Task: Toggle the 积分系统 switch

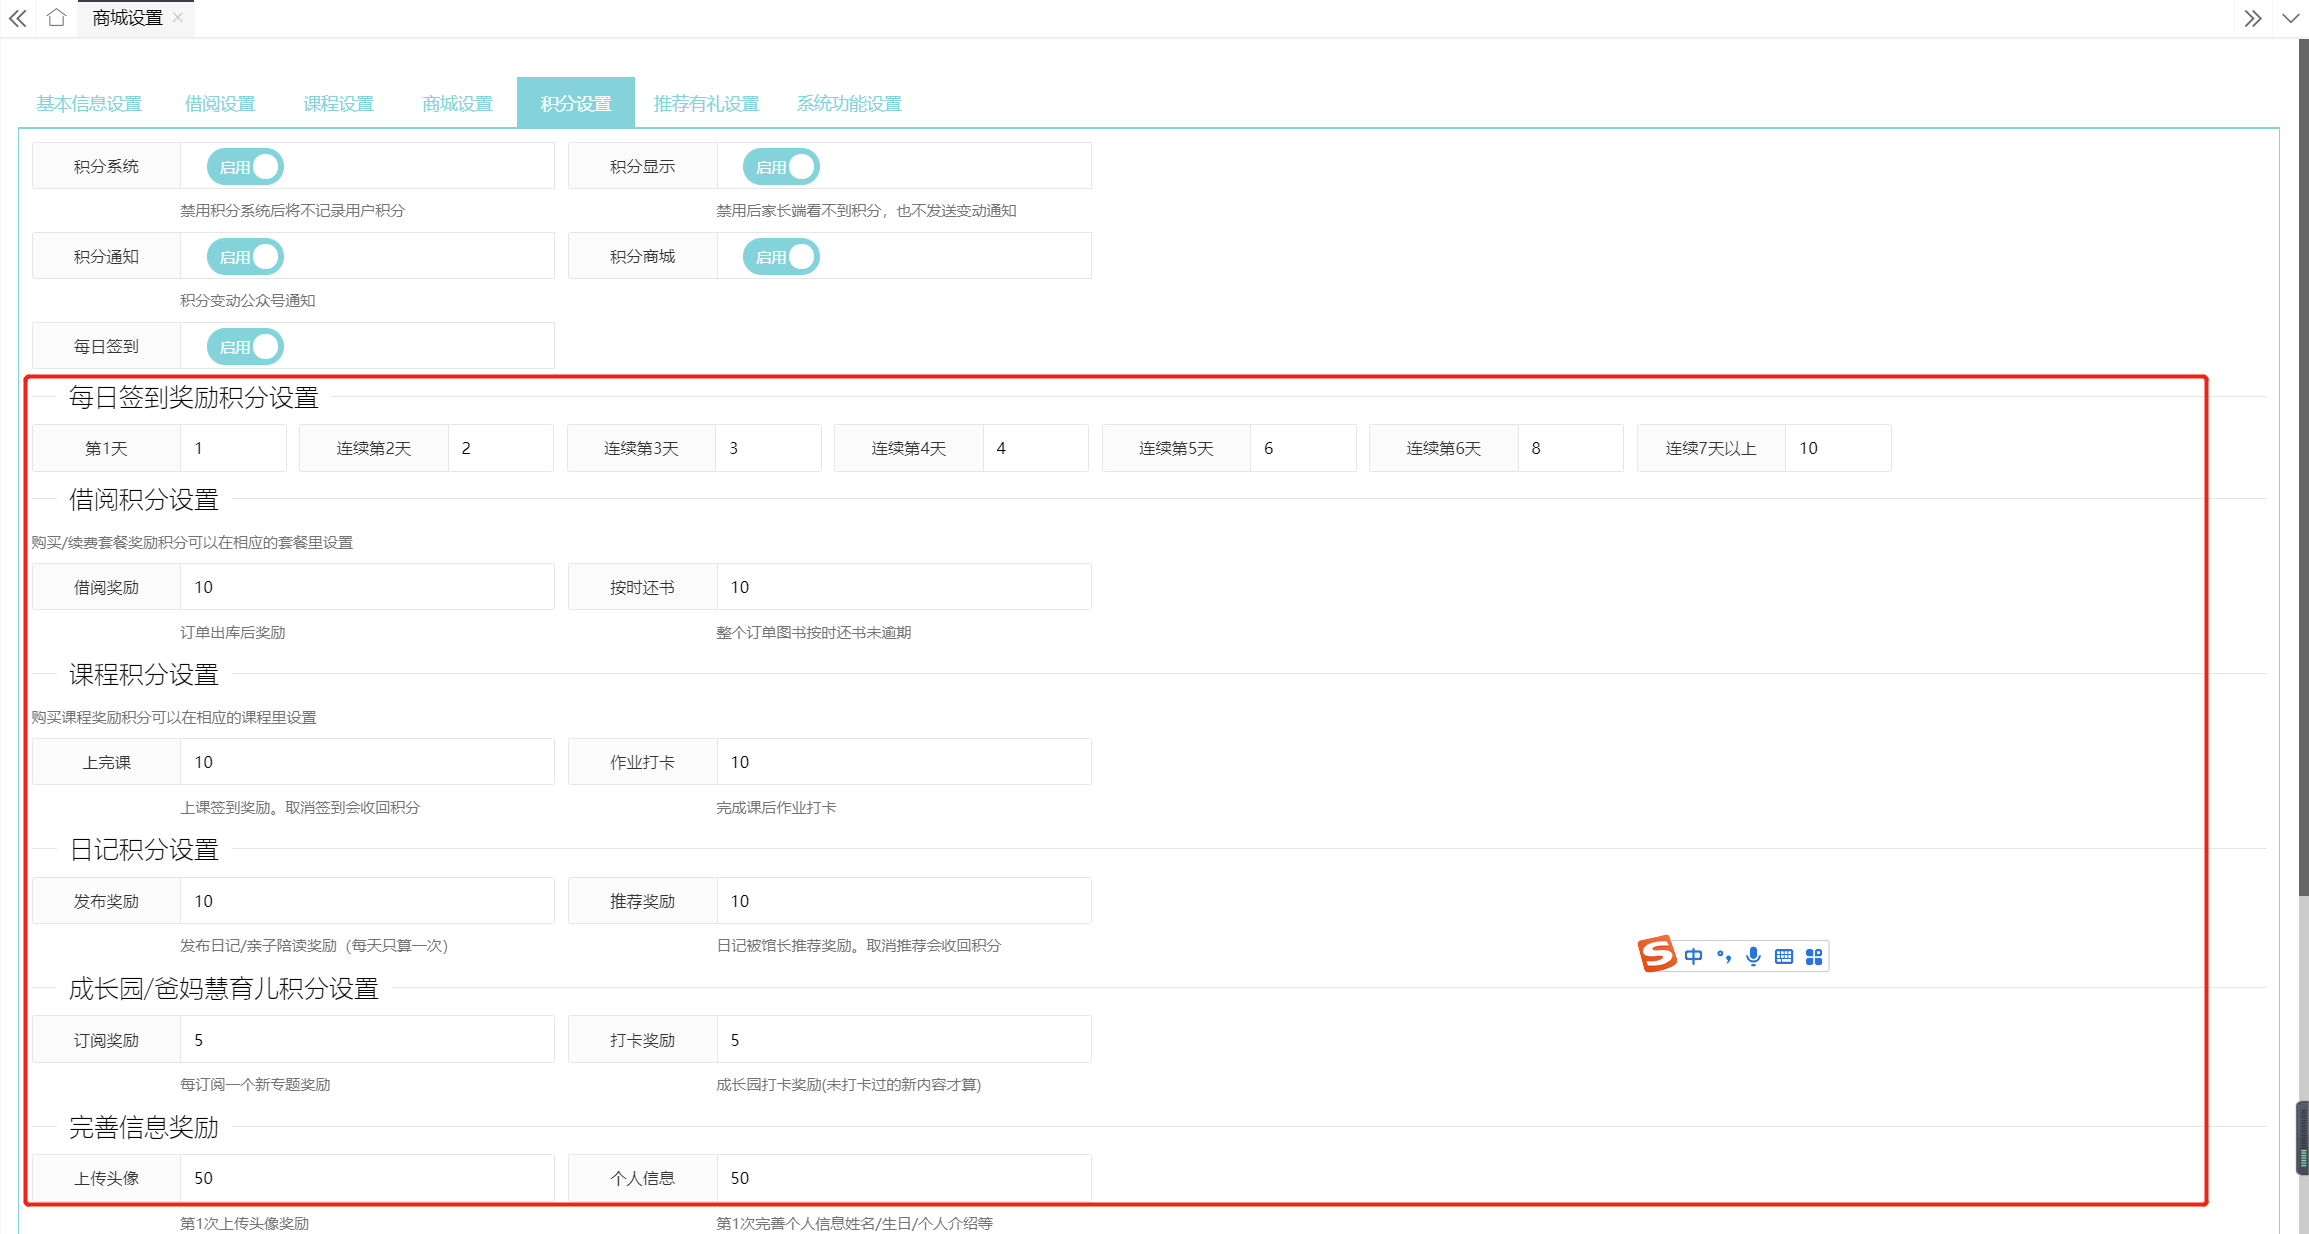Action: pos(245,166)
